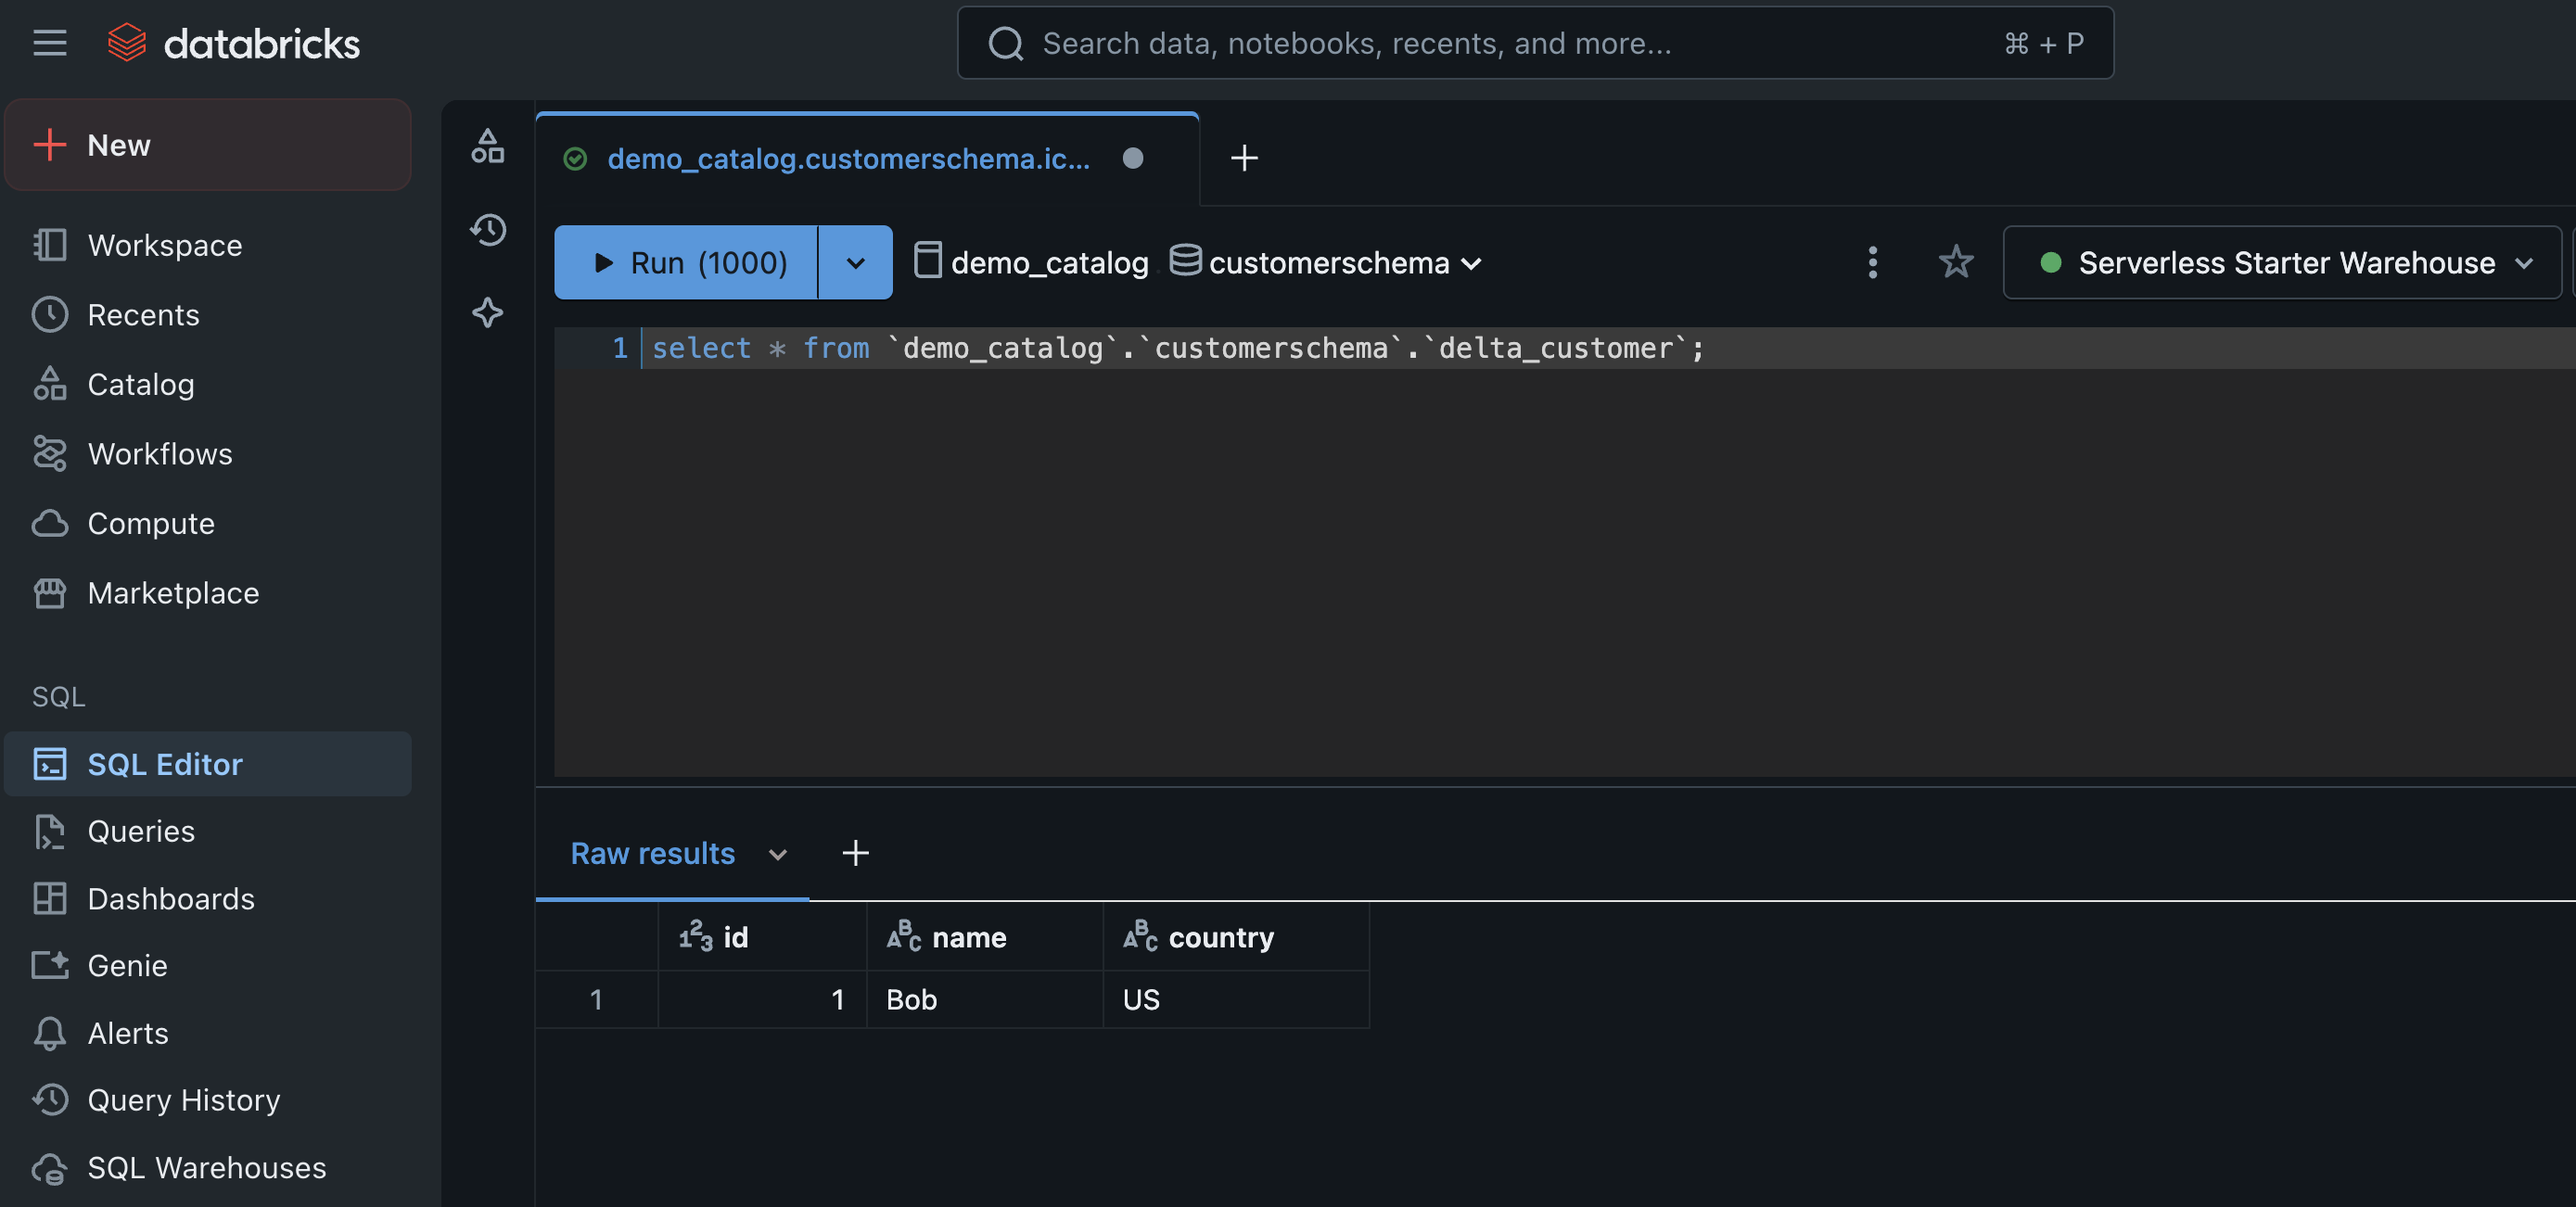Open the Assistant sparkle icon
This screenshot has width=2576, height=1207.
tap(488, 313)
